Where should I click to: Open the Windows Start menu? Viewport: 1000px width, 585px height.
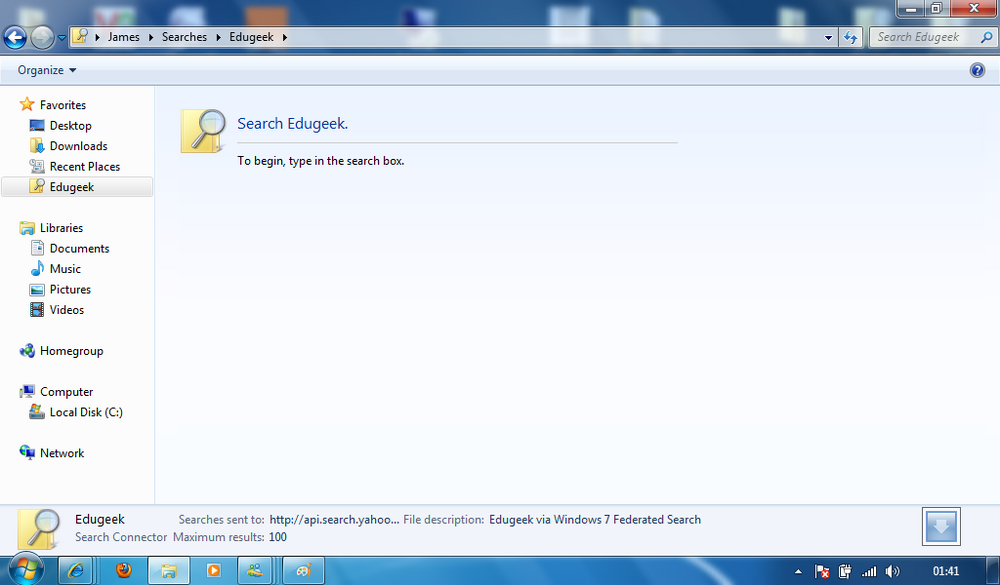pos(26,570)
